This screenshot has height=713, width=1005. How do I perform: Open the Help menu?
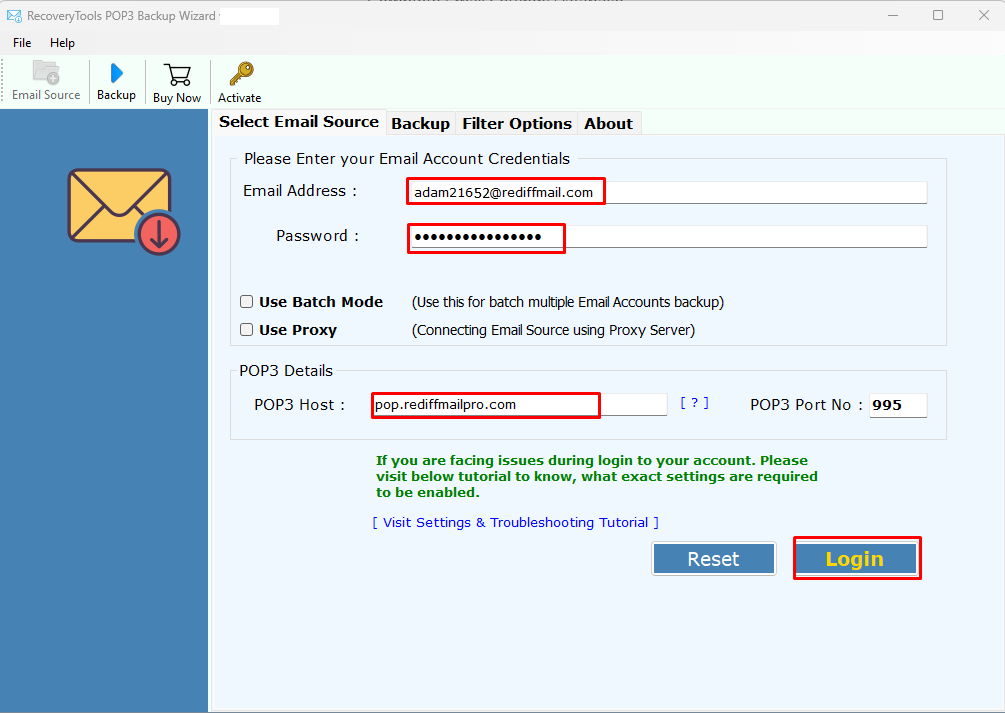pos(62,43)
